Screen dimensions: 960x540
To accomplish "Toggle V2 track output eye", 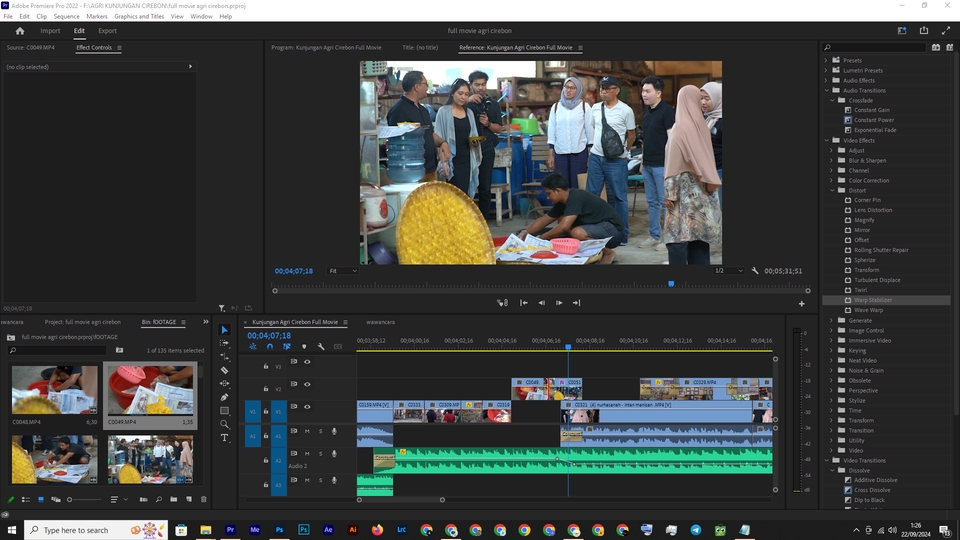I will point(307,384).
